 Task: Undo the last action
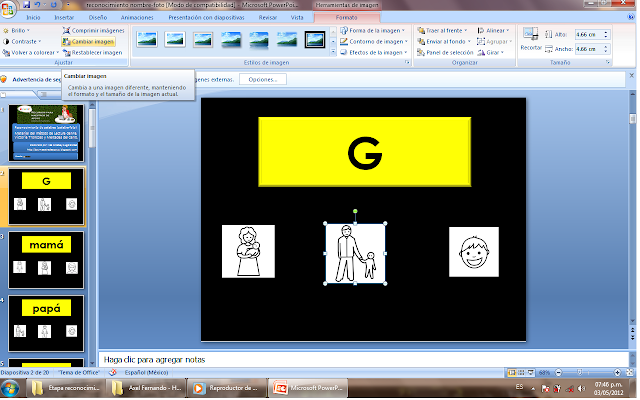38,5
